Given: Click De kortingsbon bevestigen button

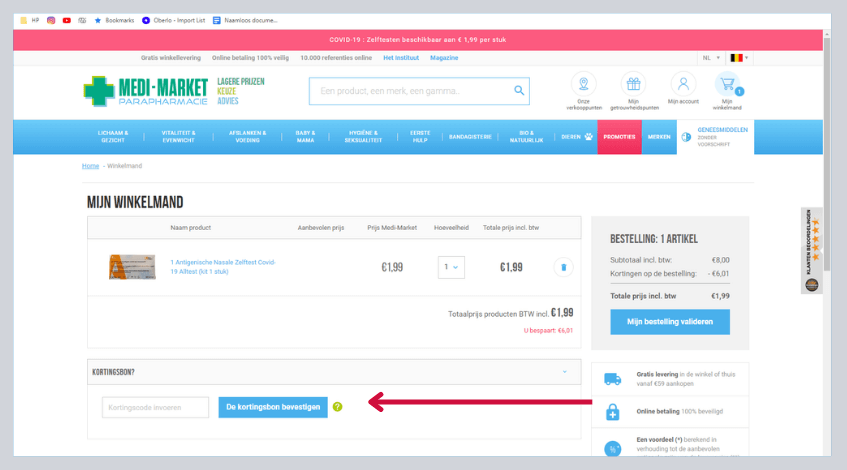Looking at the screenshot, I should tap(273, 407).
